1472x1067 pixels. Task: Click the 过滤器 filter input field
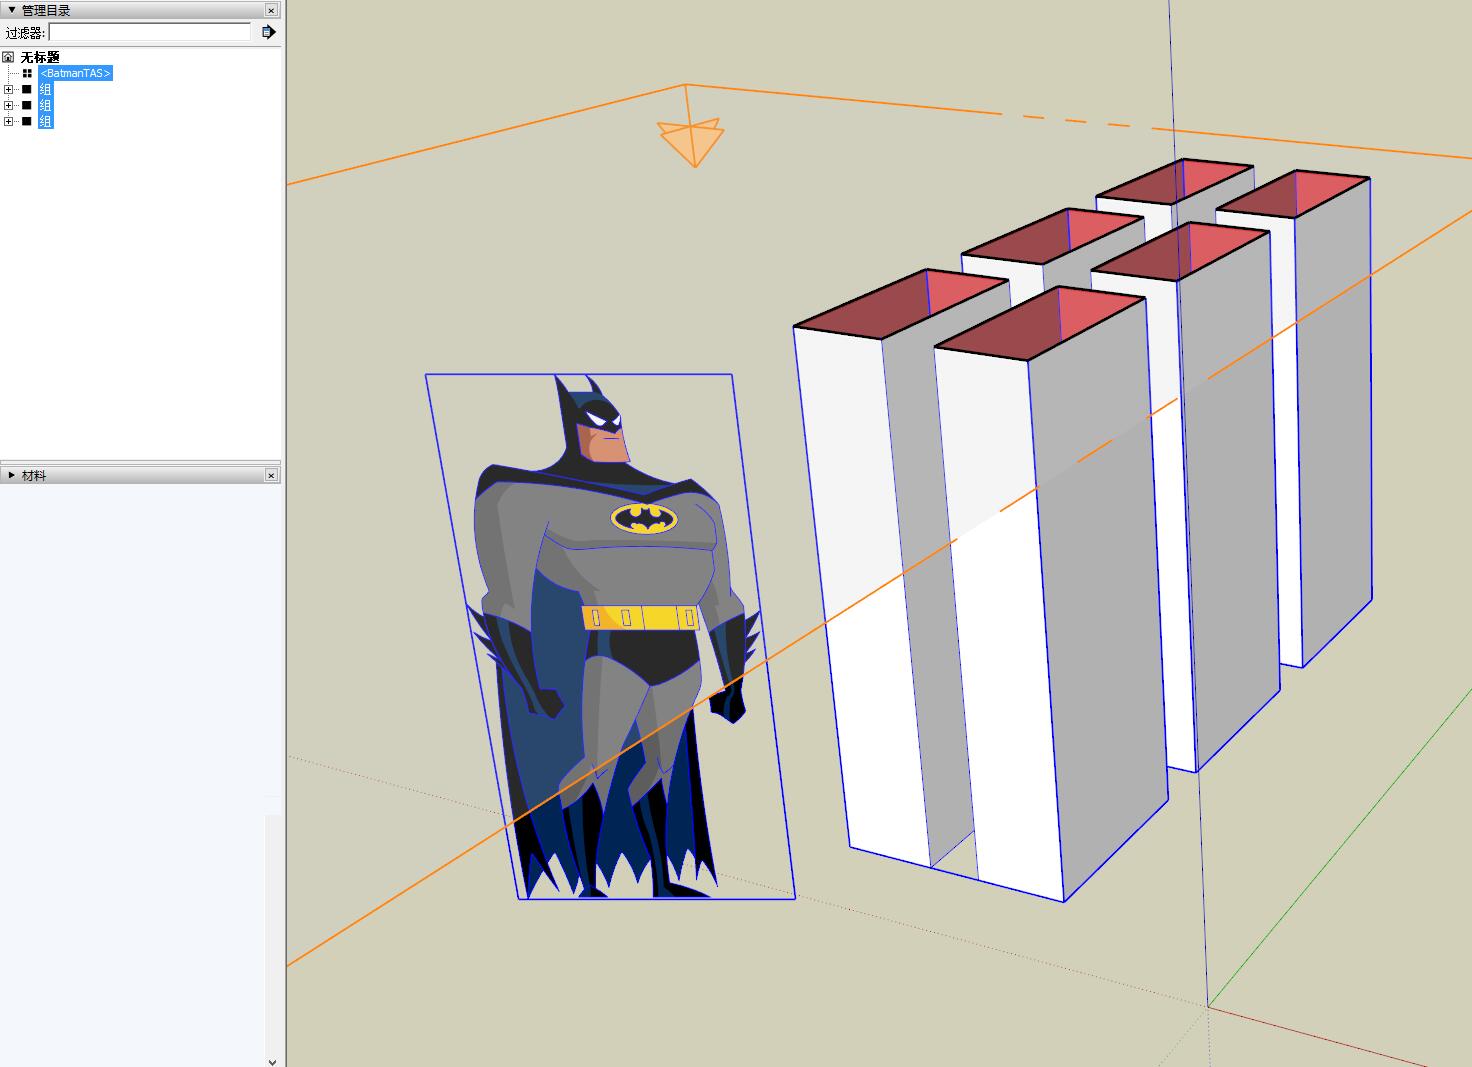150,32
